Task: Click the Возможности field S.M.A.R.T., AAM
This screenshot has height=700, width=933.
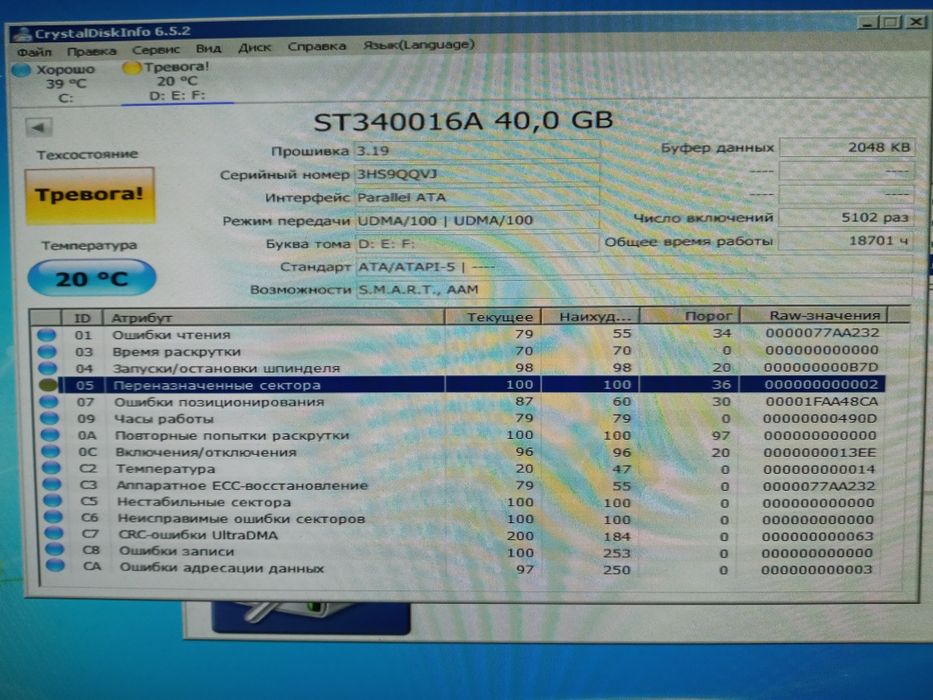Action: click(x=634, y=289)
